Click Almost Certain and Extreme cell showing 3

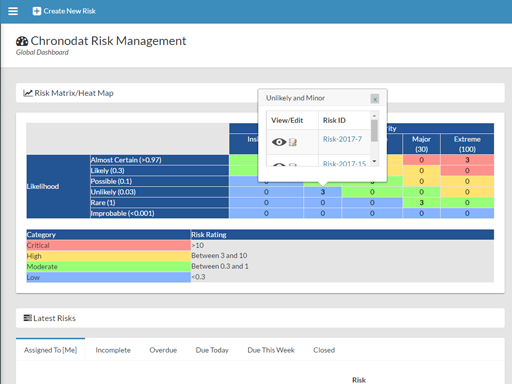[x=467, y=160]
